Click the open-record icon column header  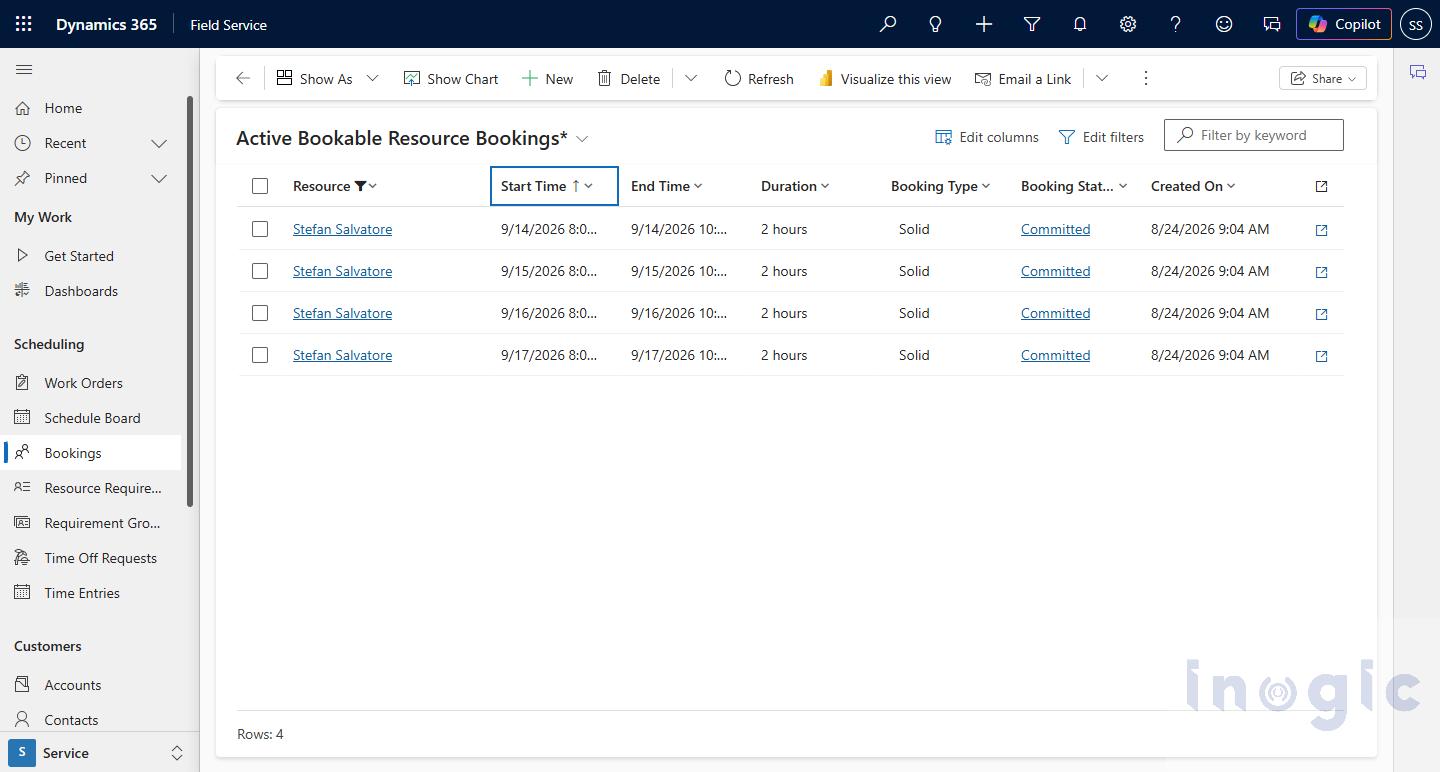pos(1321,186)
